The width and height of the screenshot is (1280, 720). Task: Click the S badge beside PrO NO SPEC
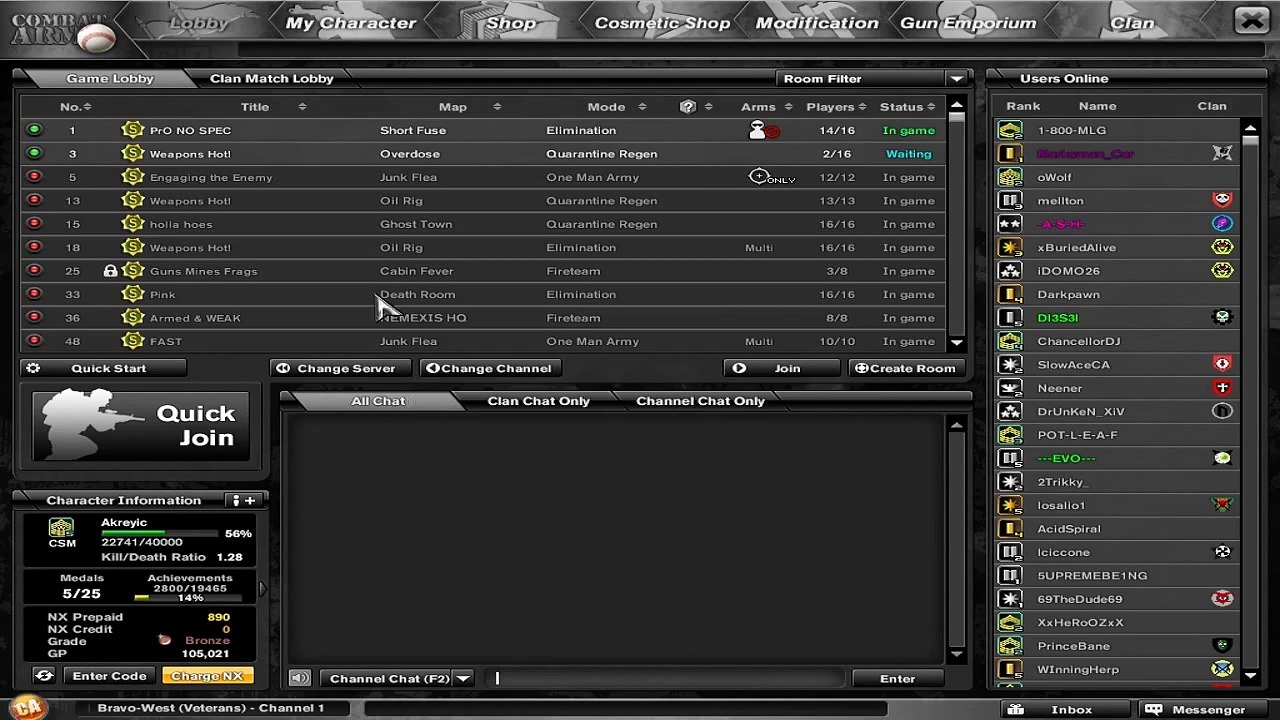133,130
